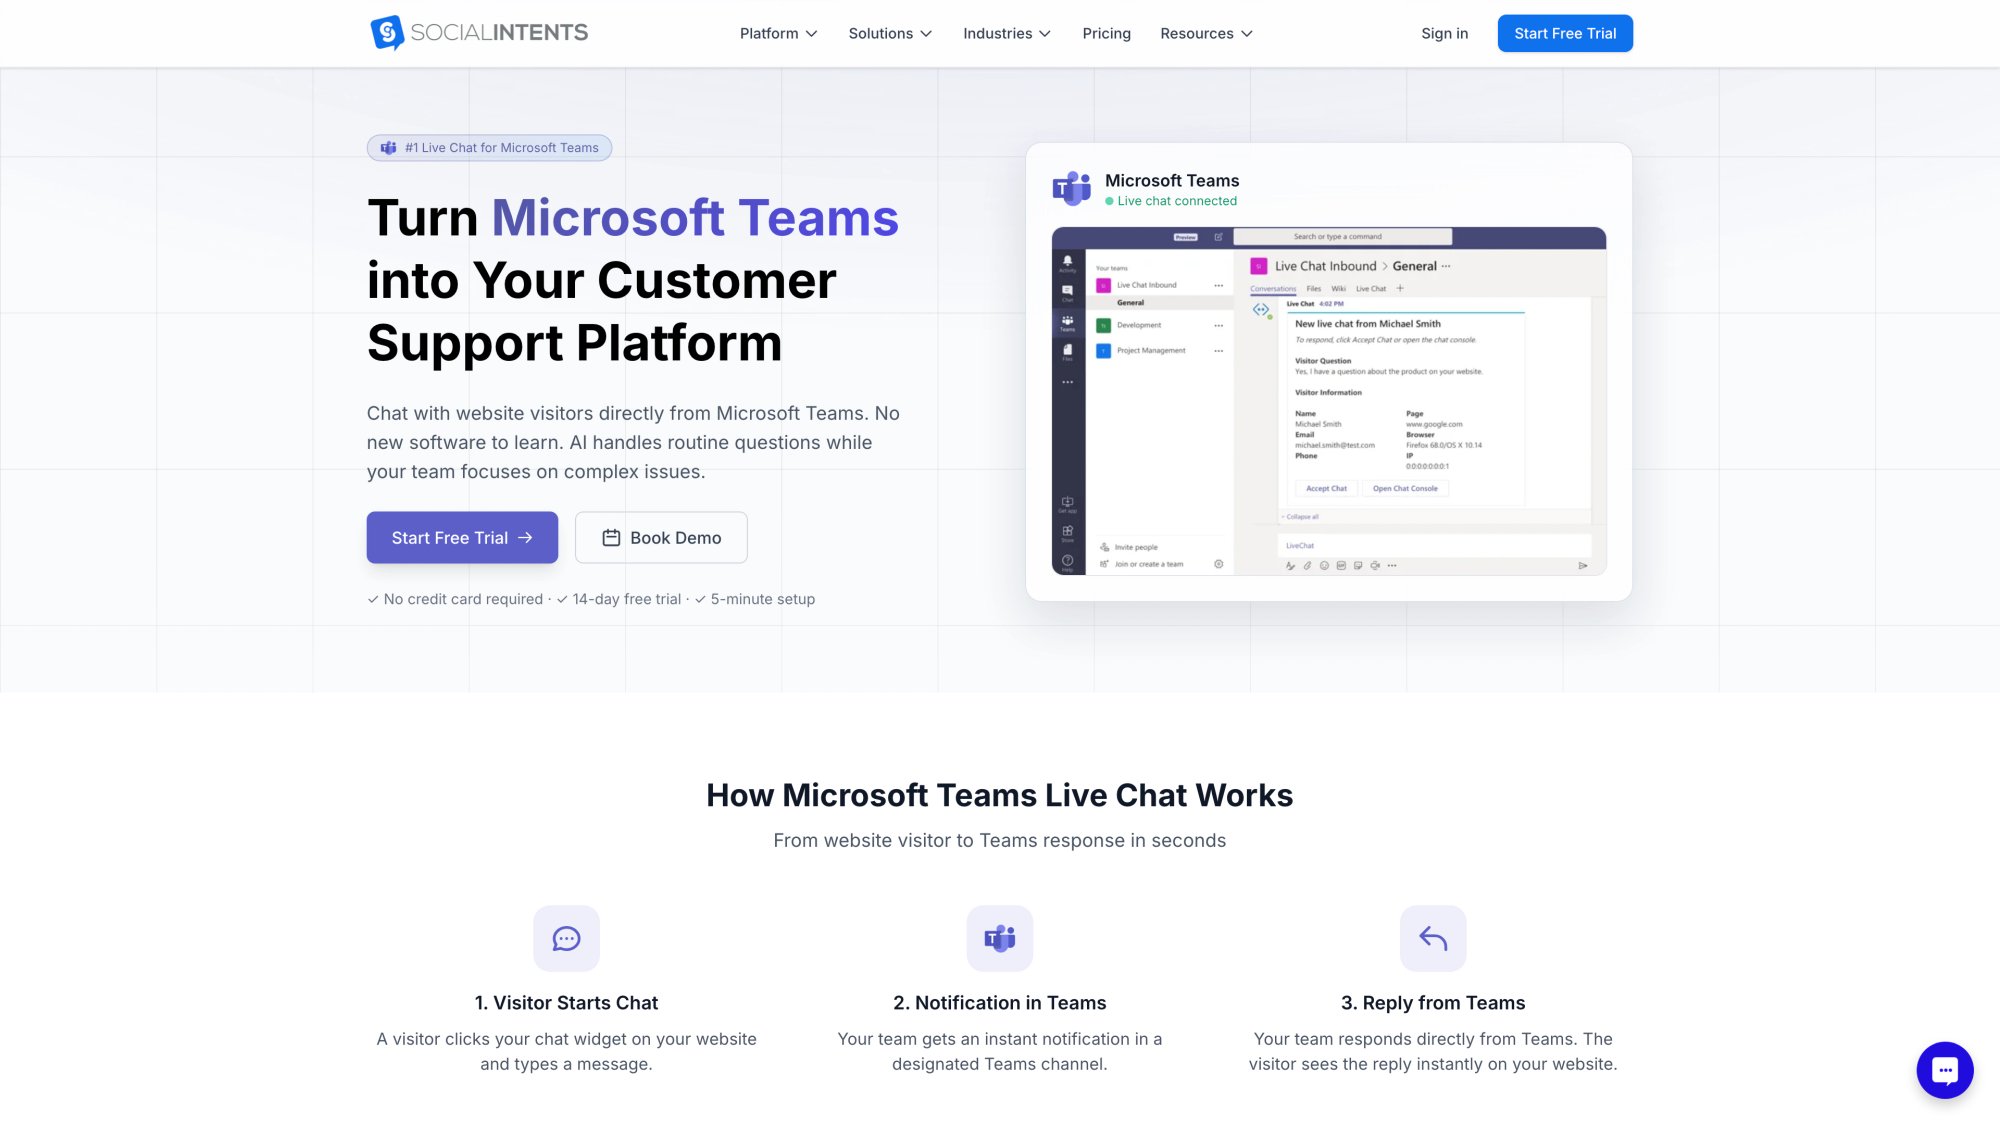Click the send arrow in the LiveChat compose bar
The image size is (2000, 1125).
tap(1583, 566)
